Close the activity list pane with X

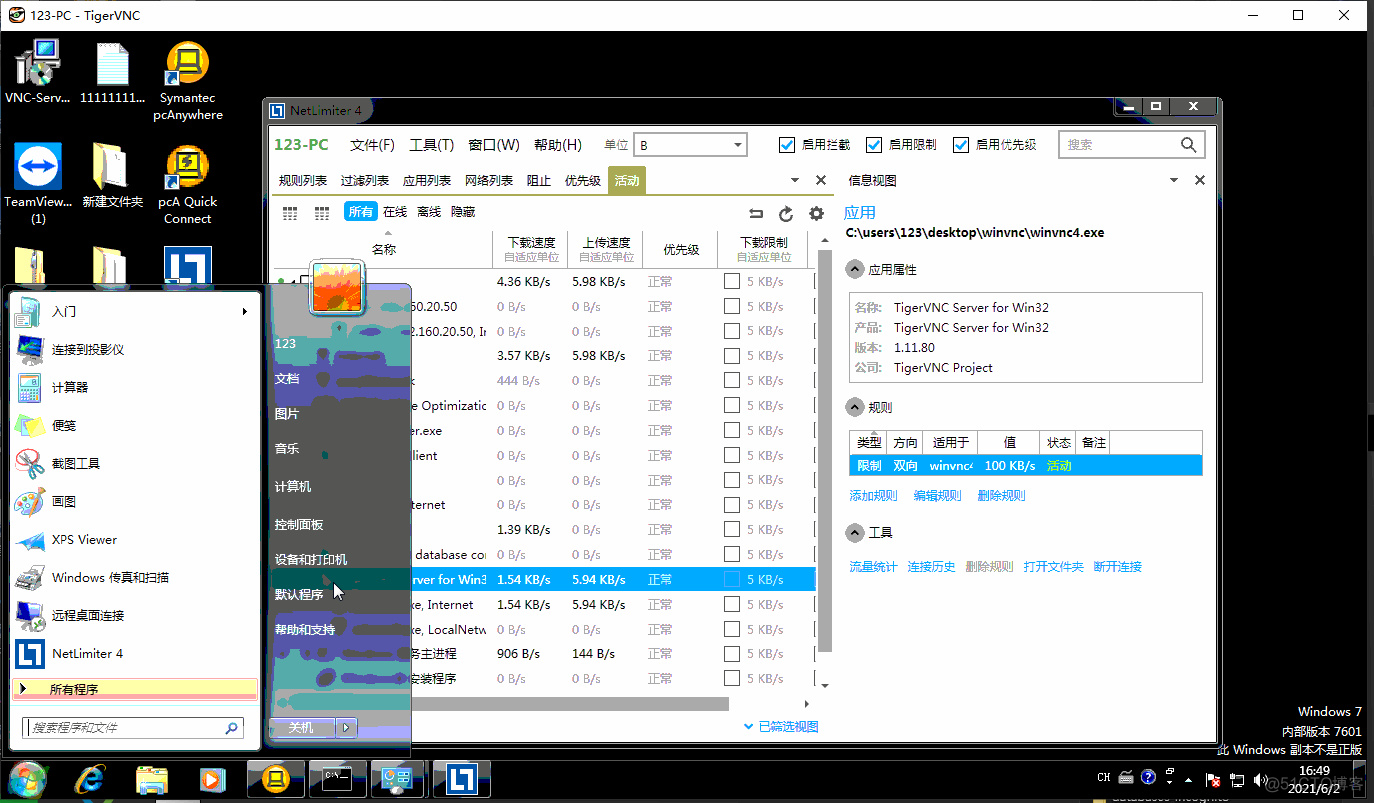[821, 180]
